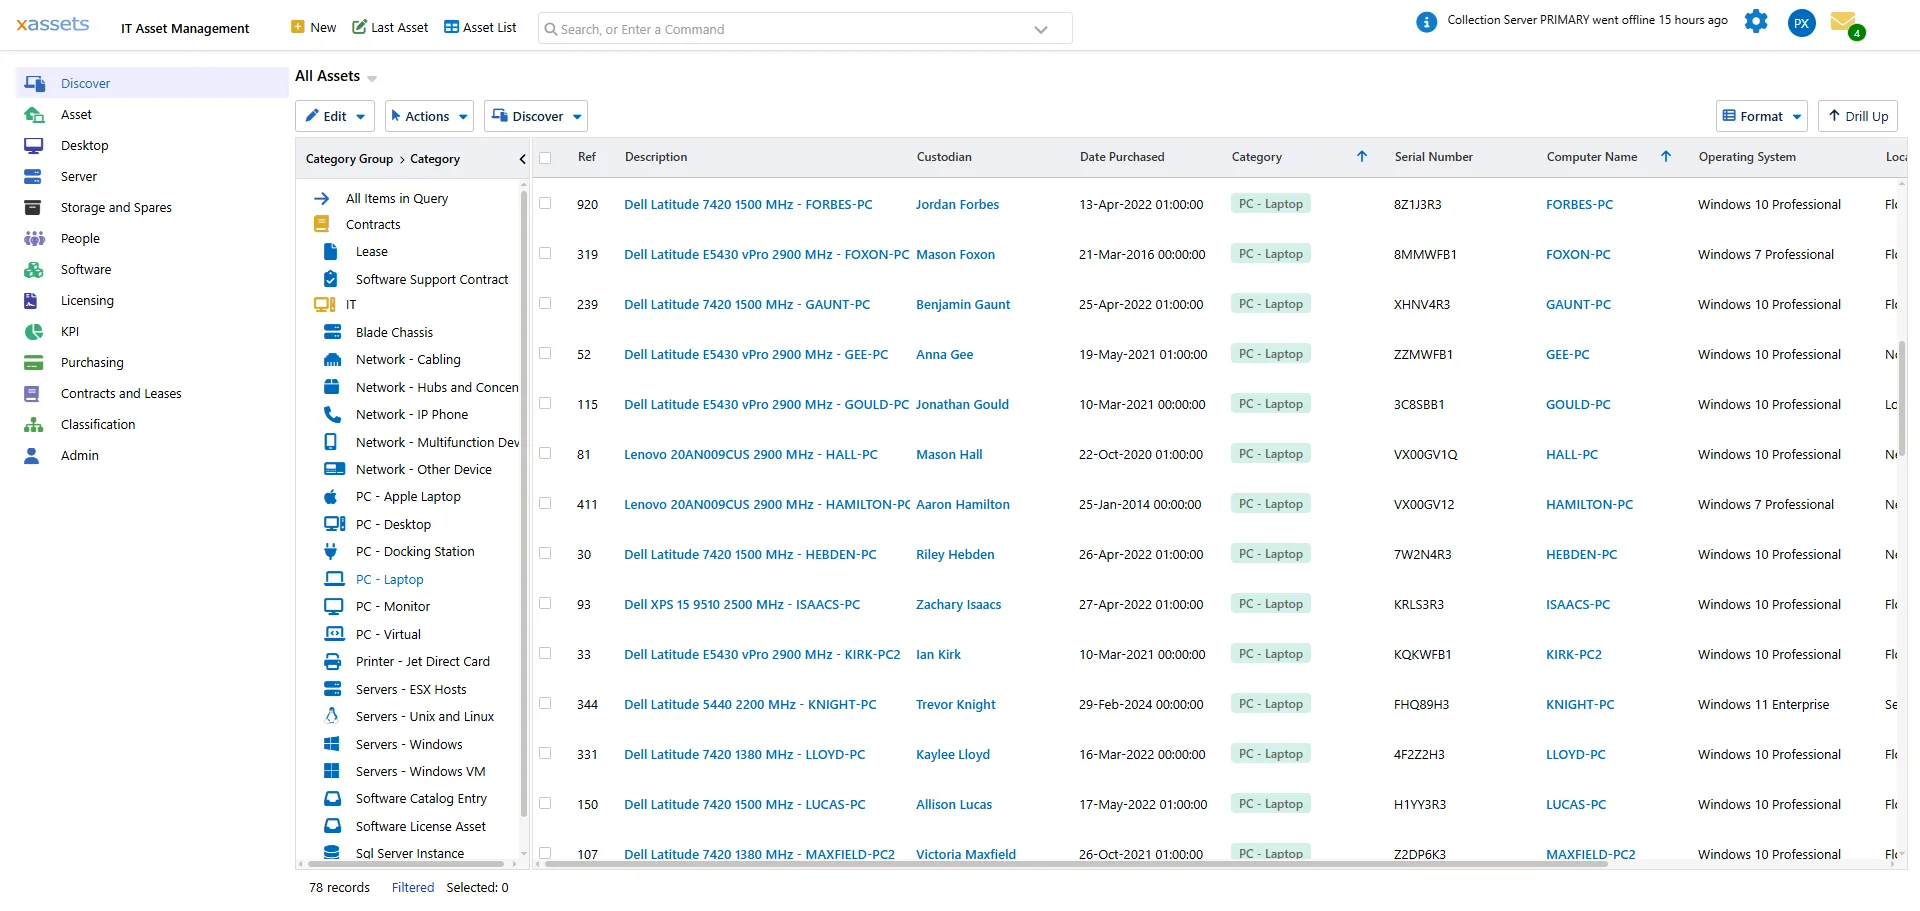Click the Admin user icon
This screenshot has width=1920, height=911.
click(32, 455)
